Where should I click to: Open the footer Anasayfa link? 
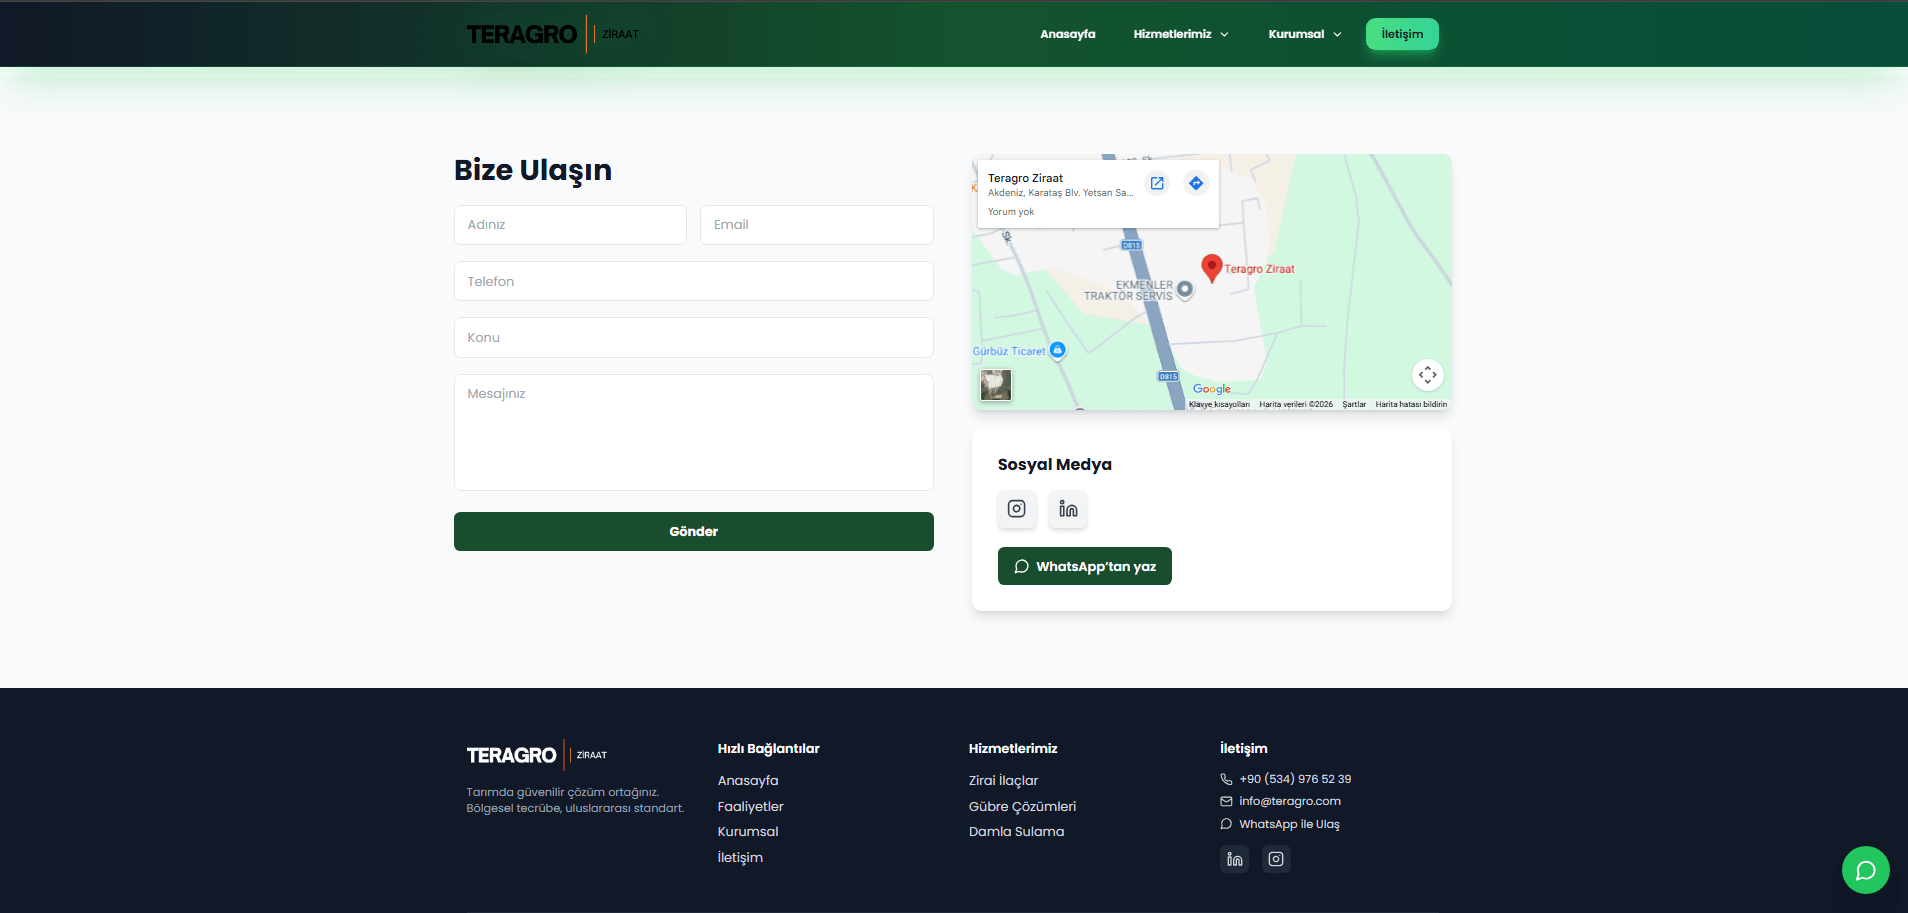point(748,780)
